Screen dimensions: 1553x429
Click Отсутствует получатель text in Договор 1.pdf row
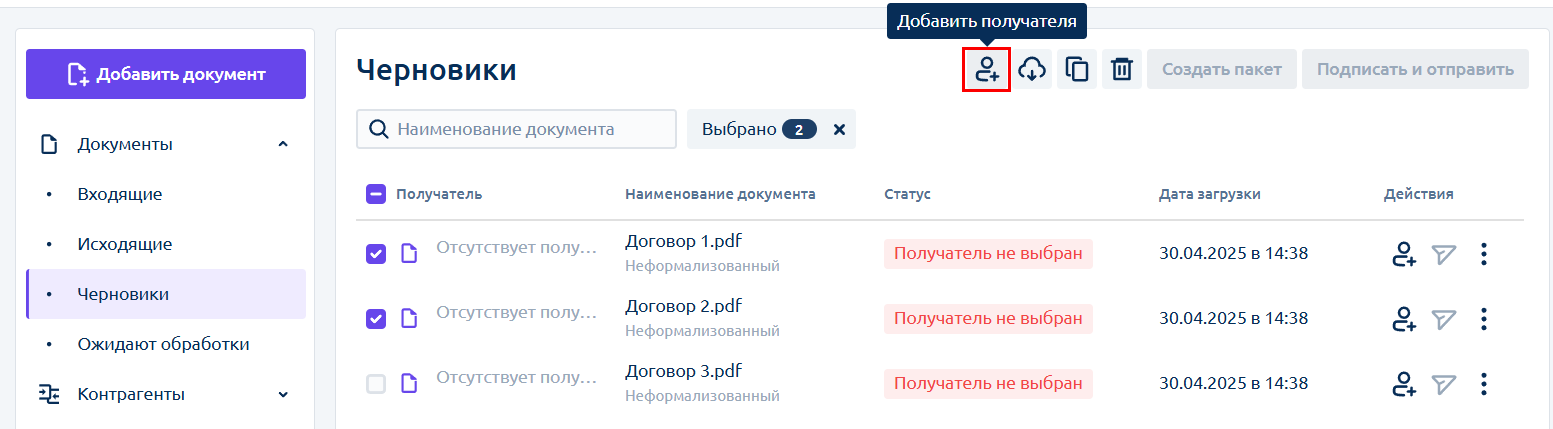[x=516, y=248]
